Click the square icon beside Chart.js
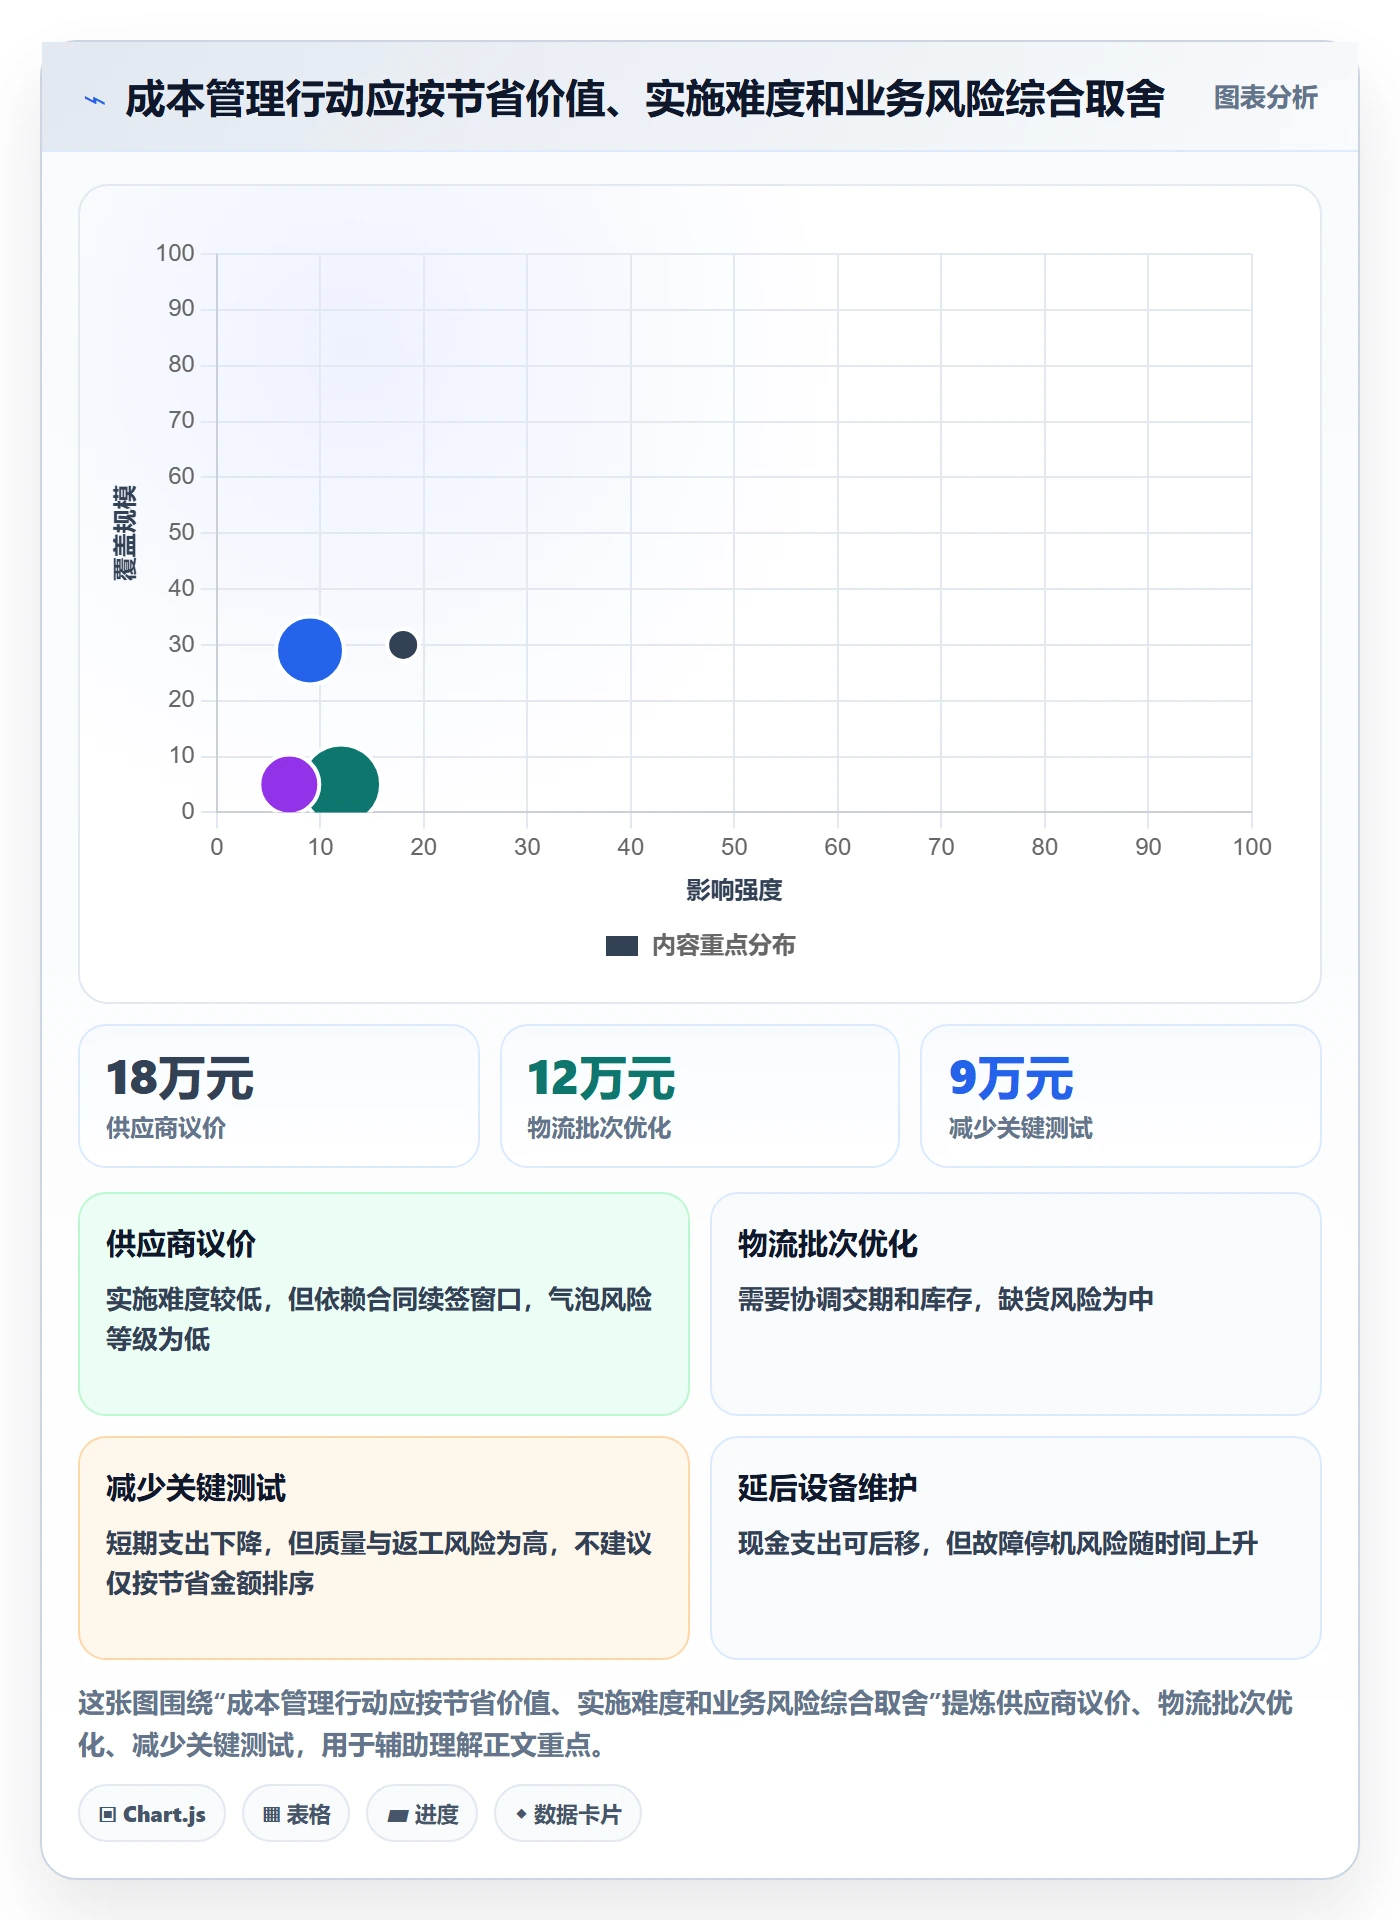Screen dimensions: 1400x1920 point(108,1815)
